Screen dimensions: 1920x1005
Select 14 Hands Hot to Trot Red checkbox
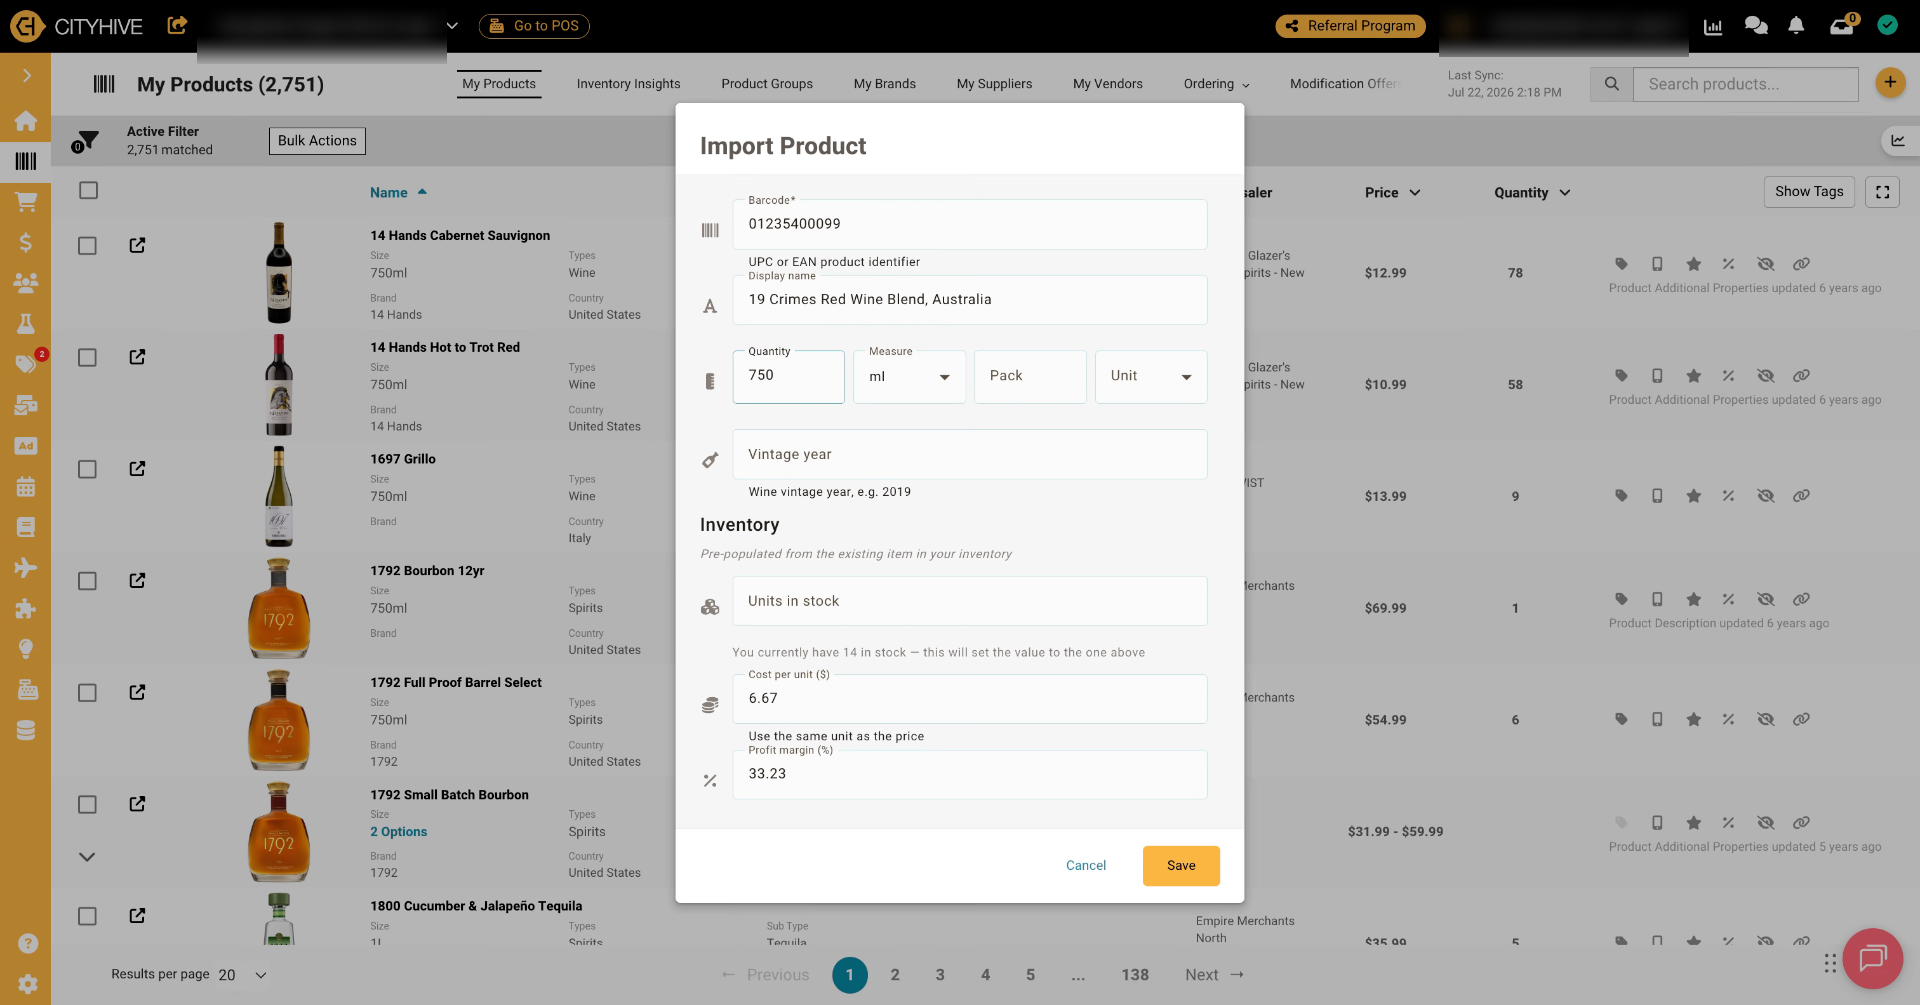point(88,358)
